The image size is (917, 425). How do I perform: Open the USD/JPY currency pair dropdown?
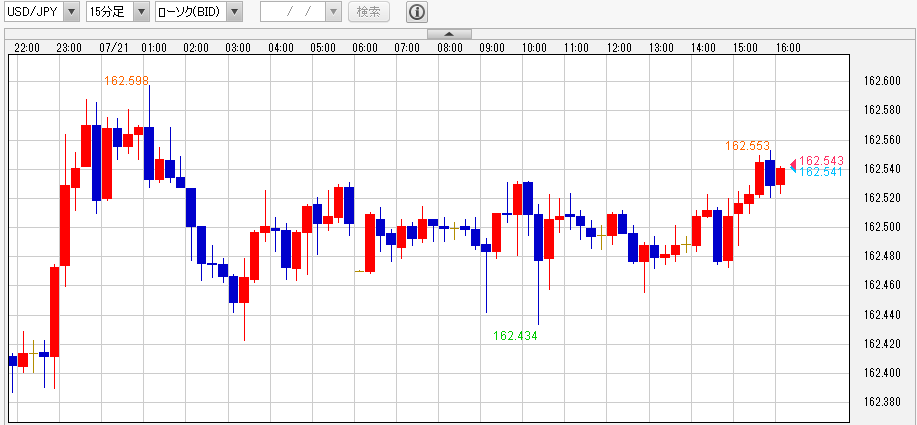[x=42, y=12]
